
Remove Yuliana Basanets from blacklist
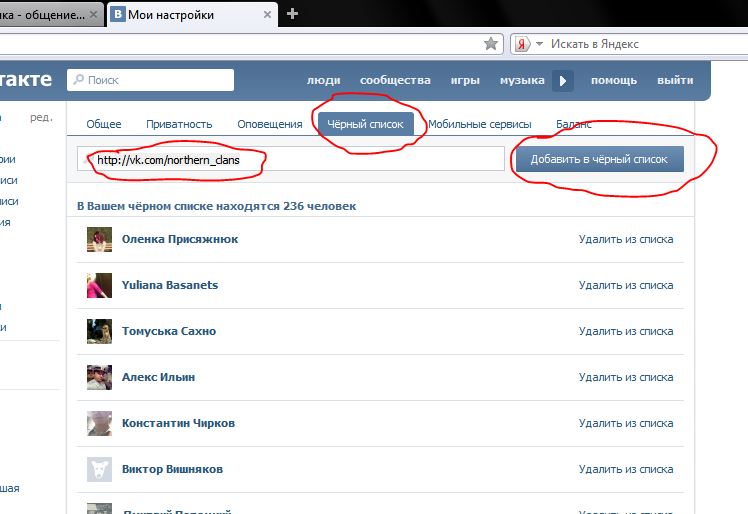tap(626, 285)
